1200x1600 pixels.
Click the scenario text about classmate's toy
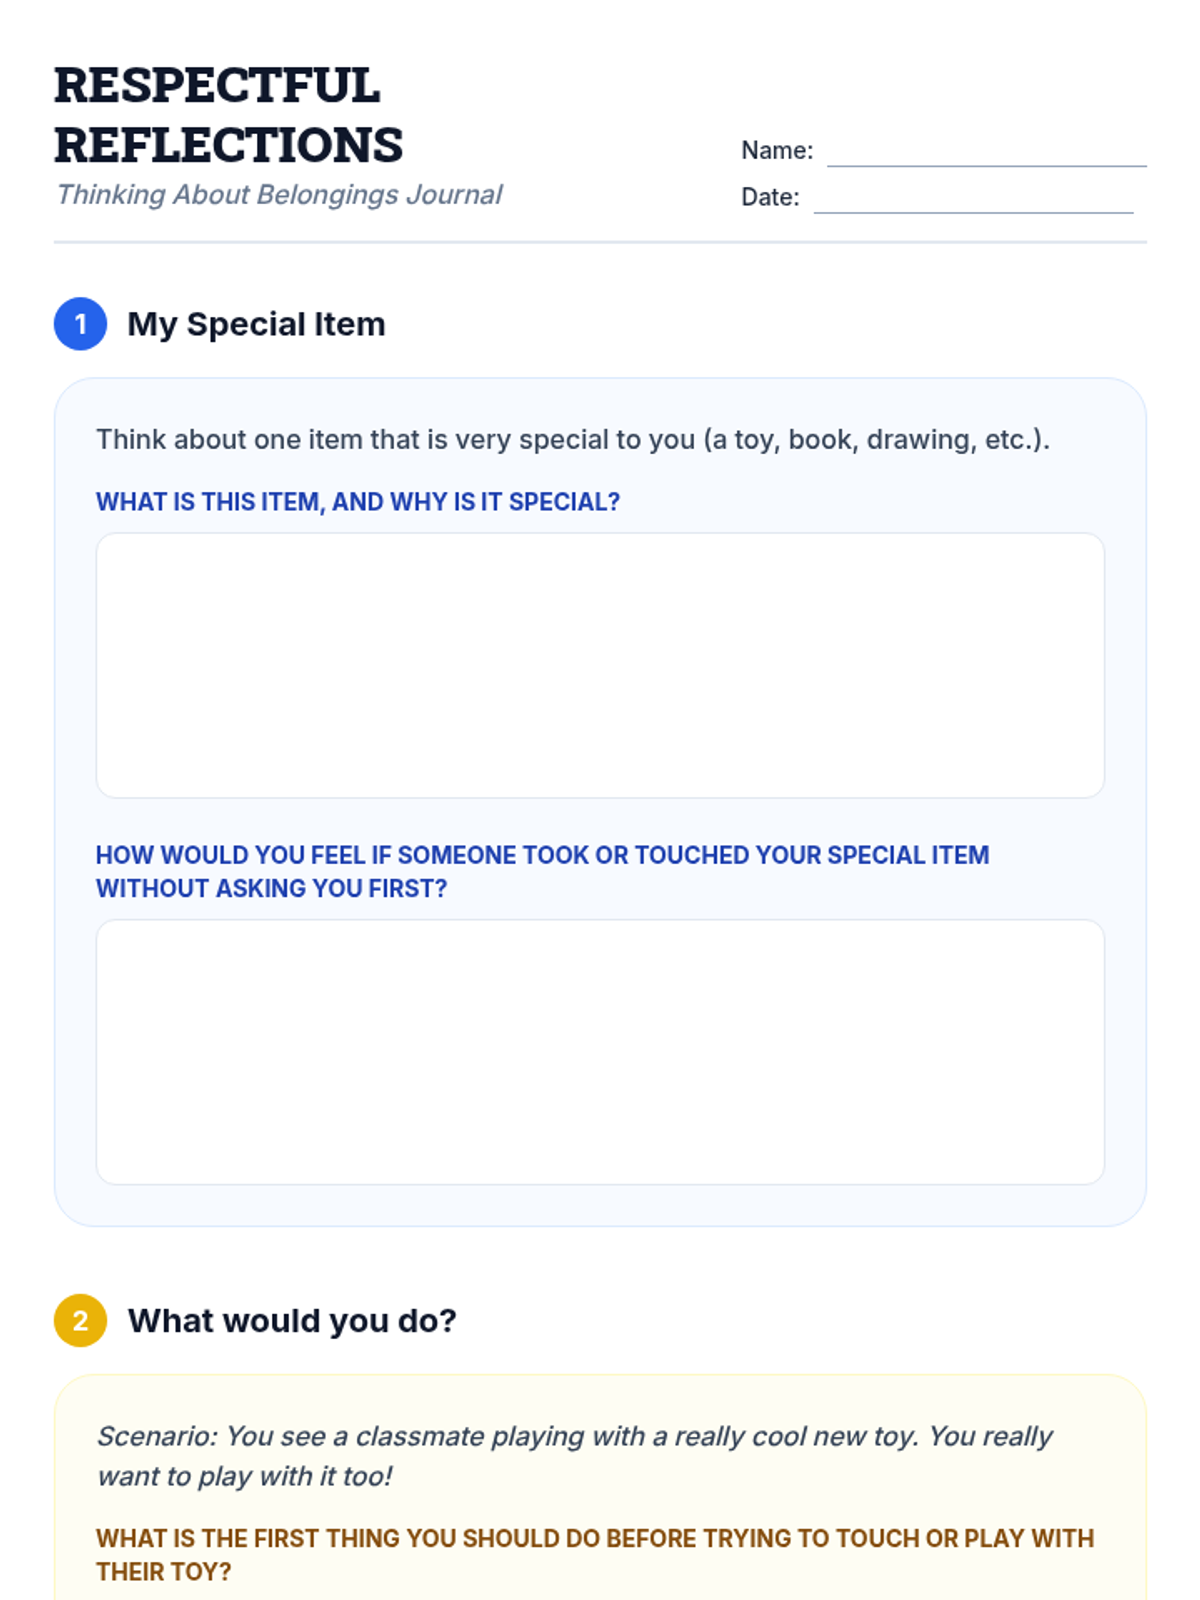[x=574, y=1456]
